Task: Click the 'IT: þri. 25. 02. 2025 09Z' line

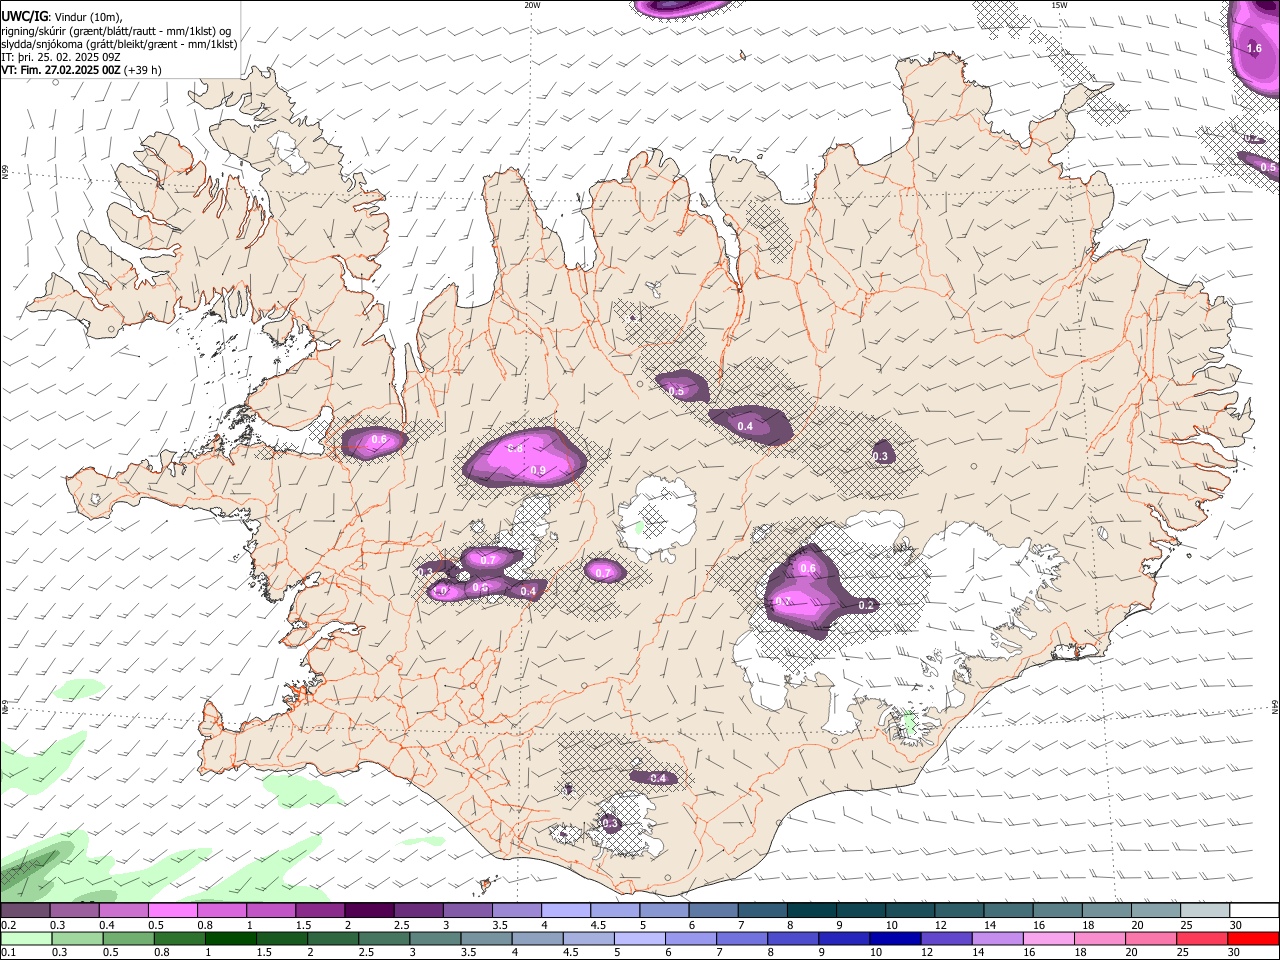Action: click(x=62, y=57)
